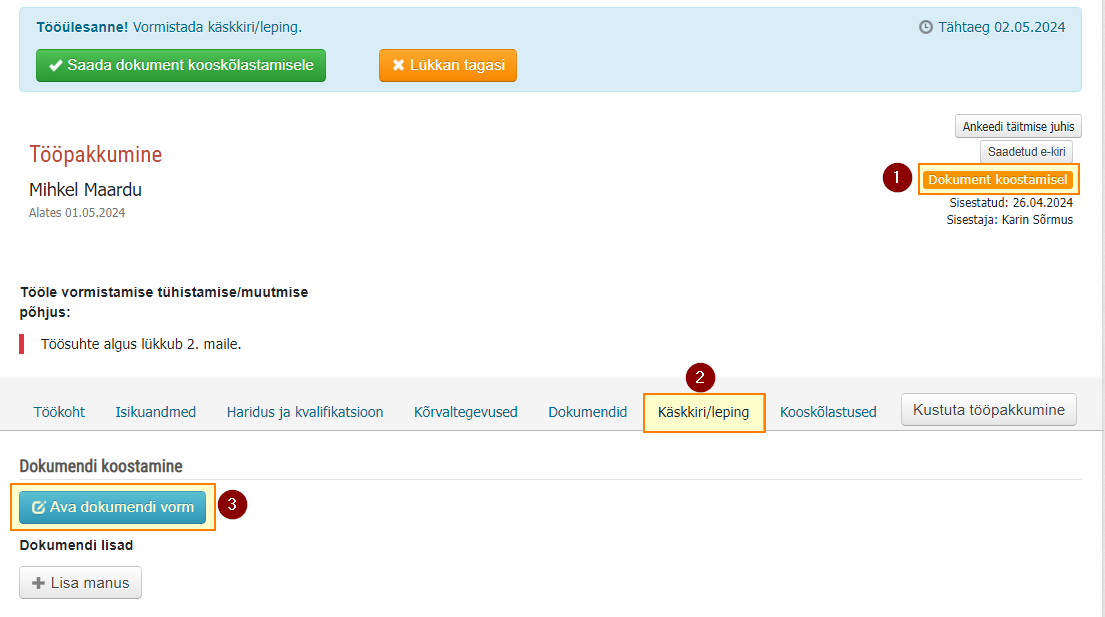Reject the task with Lükkan tagasi

pos(447,66)
